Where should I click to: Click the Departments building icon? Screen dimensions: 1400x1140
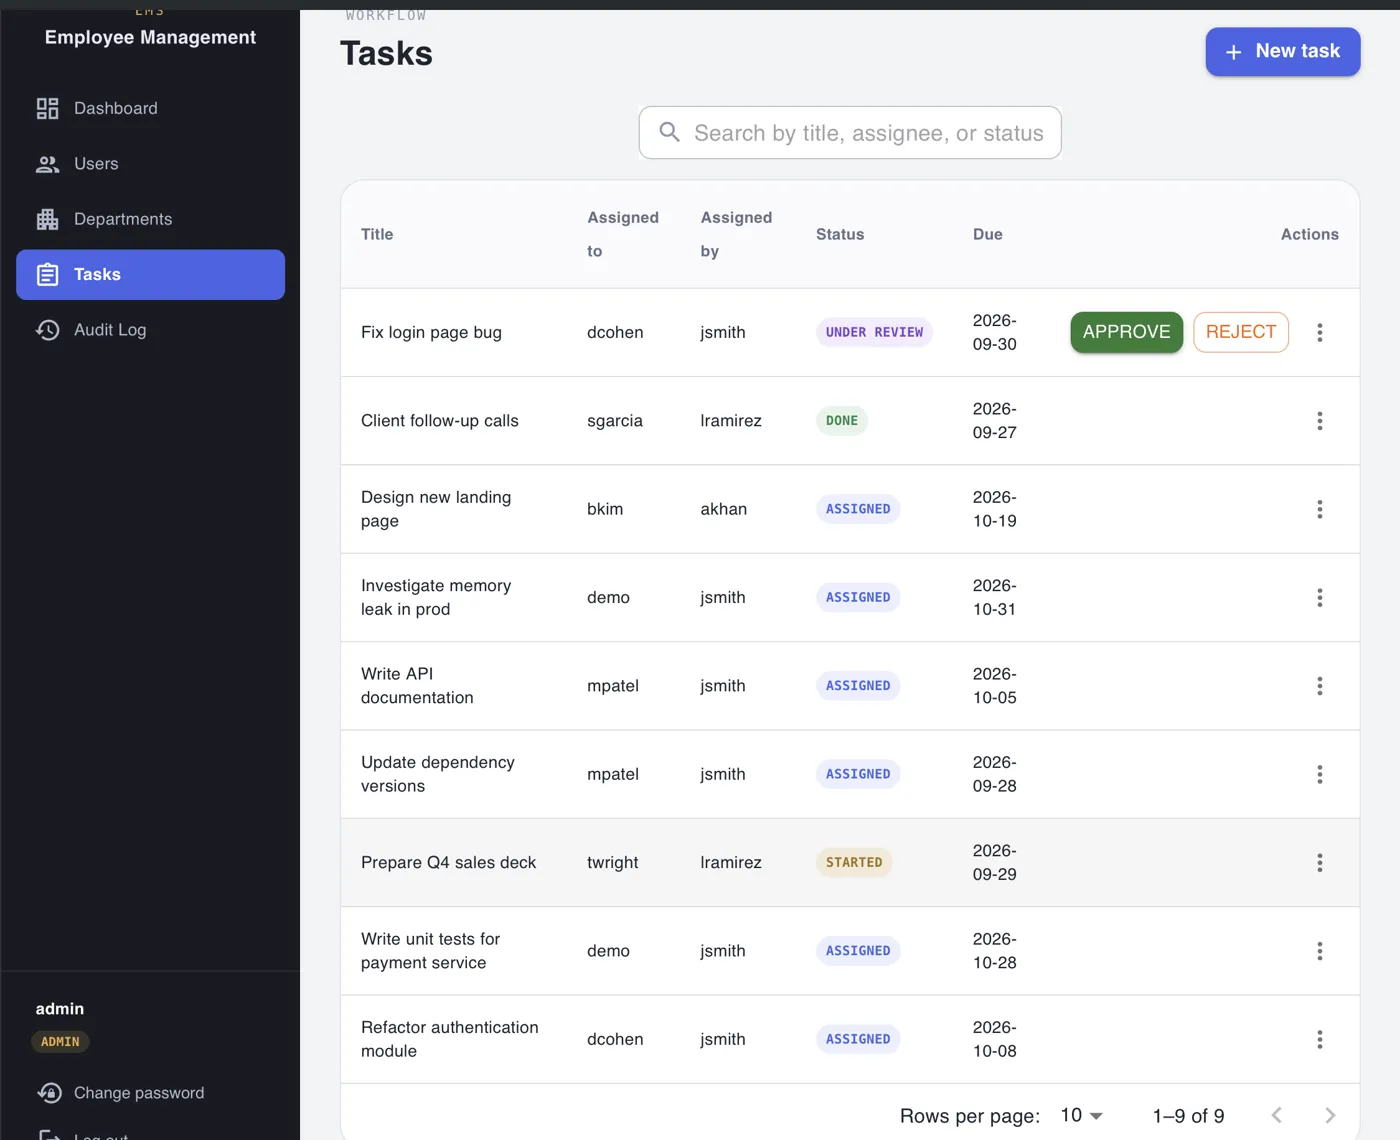47,219
